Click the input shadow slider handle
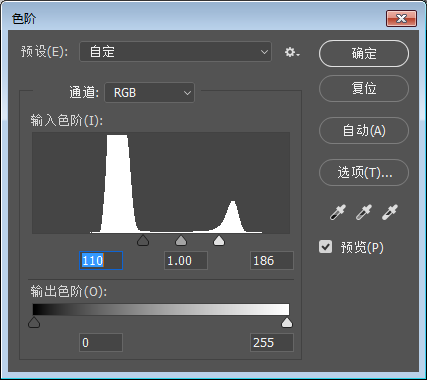427x380 pixels. point(143,240)
